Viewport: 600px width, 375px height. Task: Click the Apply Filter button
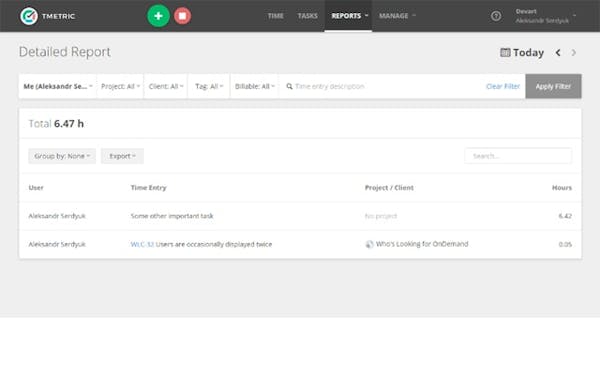pos(553,86)
